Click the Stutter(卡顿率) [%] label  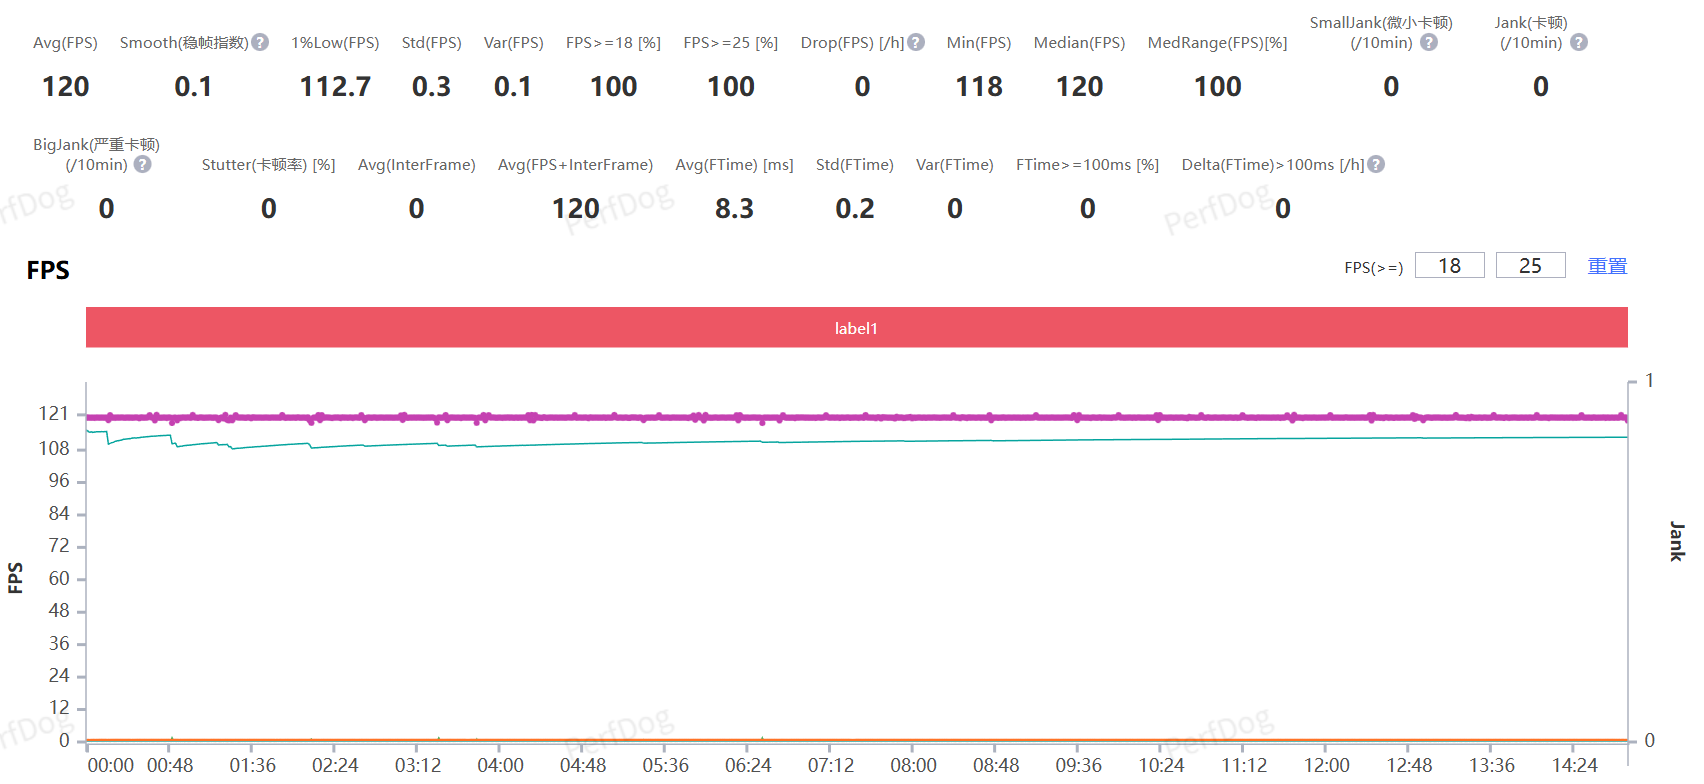click(269, 165)
